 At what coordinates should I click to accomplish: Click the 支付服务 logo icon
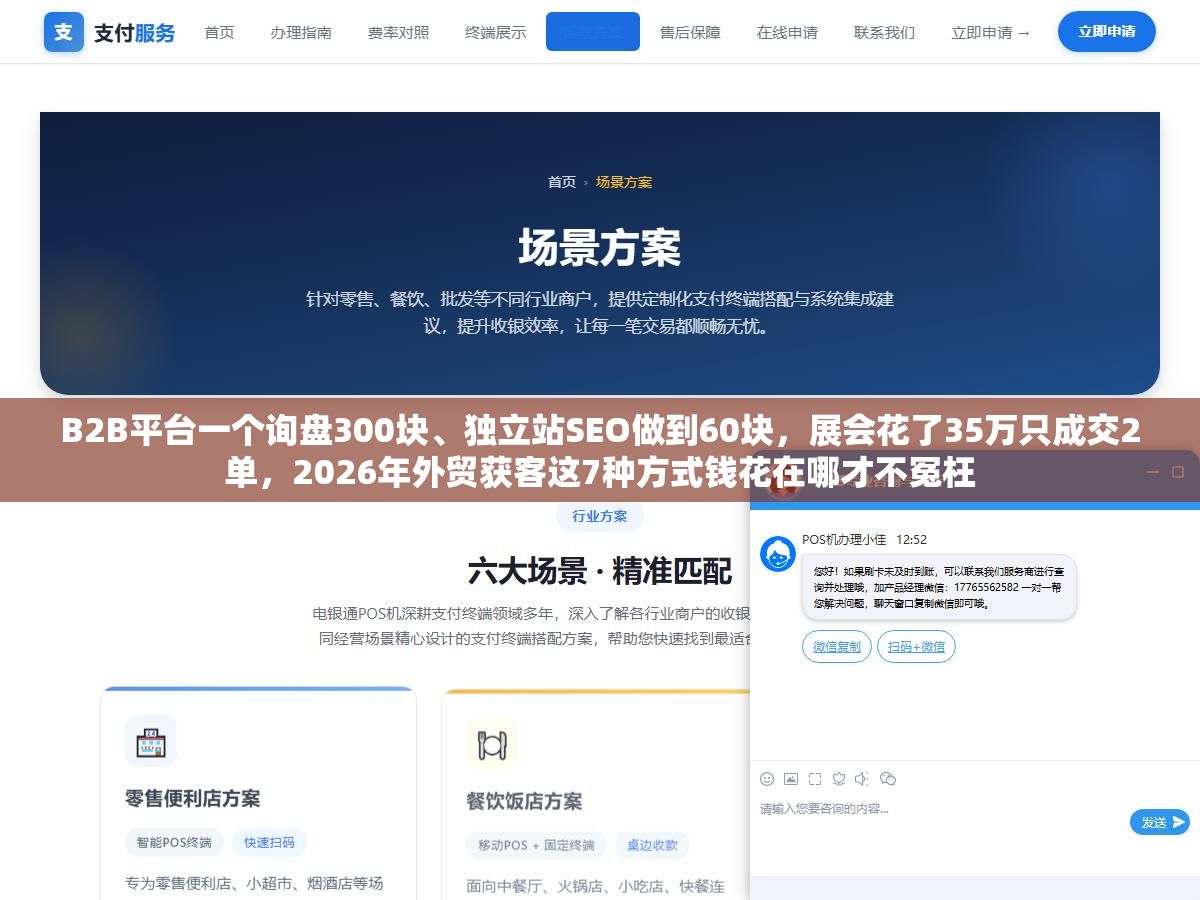pos(64,32)
